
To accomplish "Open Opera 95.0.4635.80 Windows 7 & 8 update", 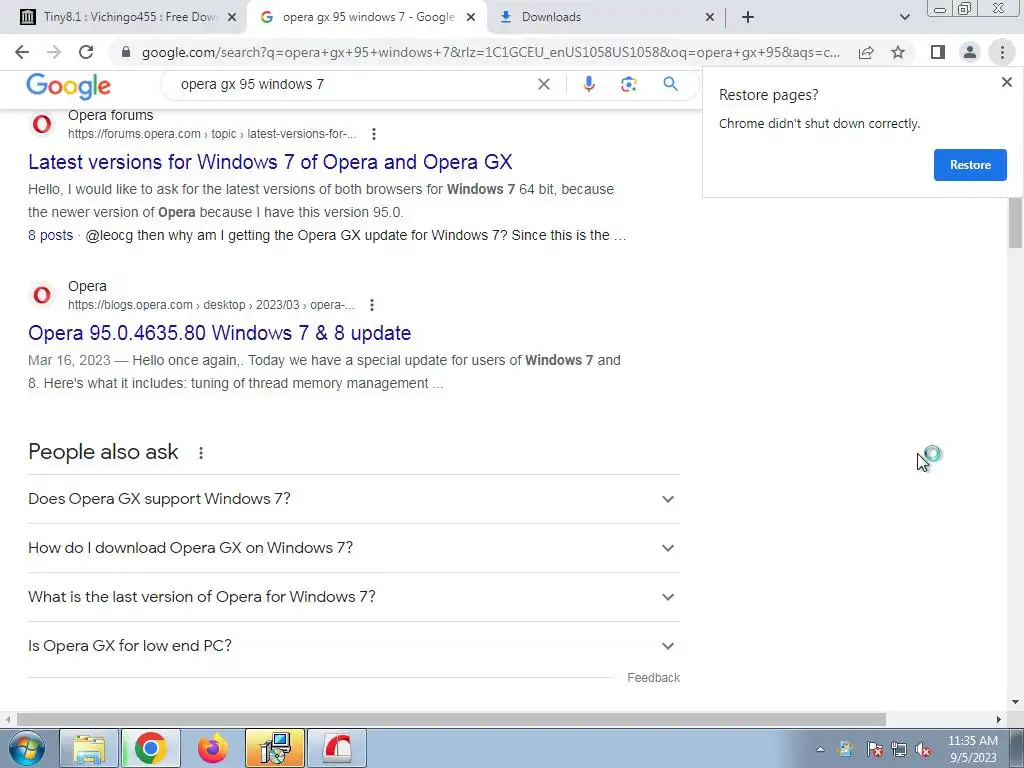I will click(219, 333).
